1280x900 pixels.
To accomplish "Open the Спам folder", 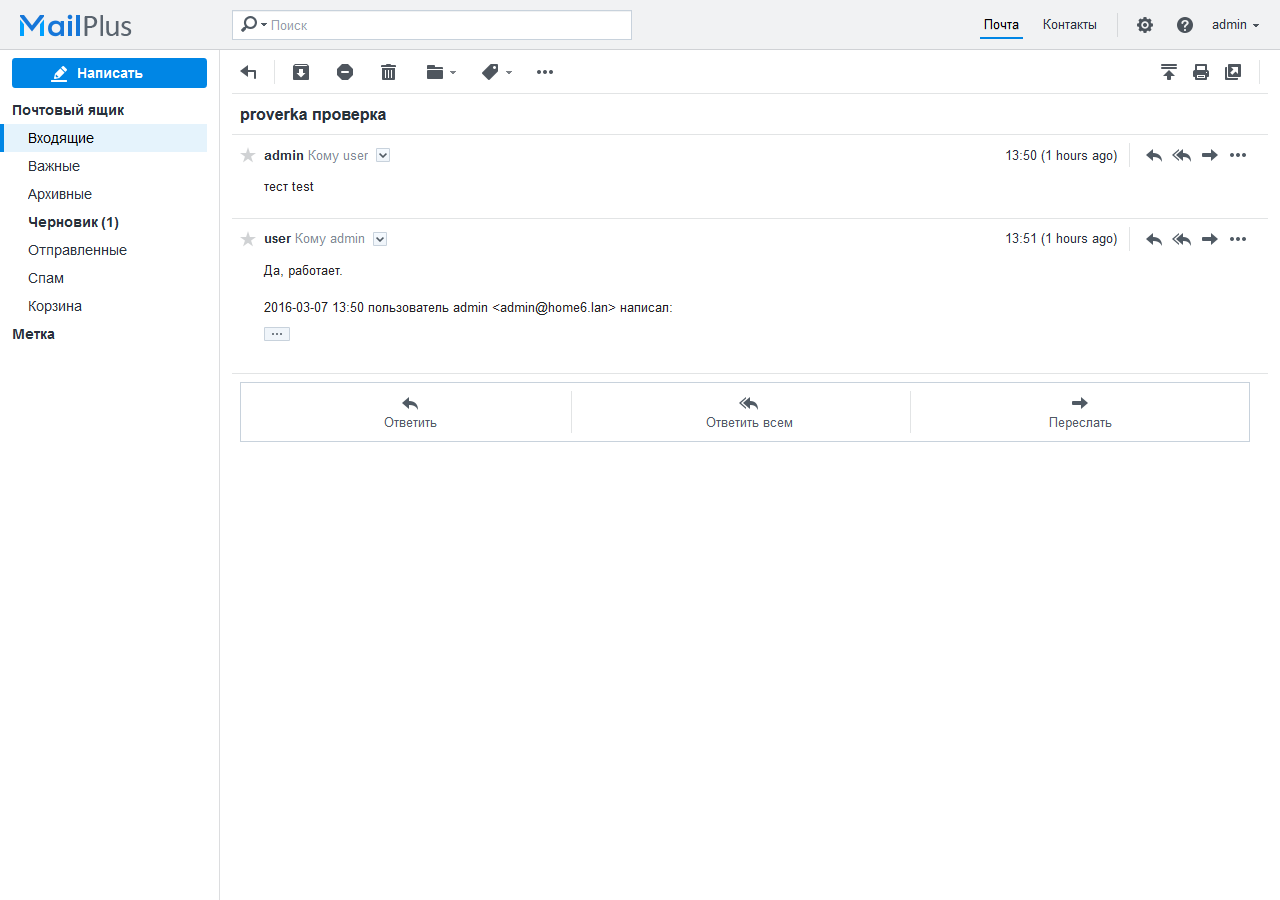I will click(x=104, y=278).
